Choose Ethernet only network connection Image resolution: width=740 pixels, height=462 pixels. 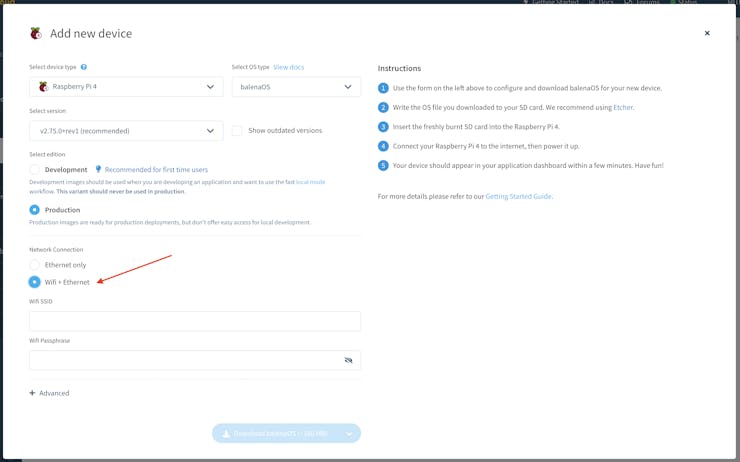(34, 265)
